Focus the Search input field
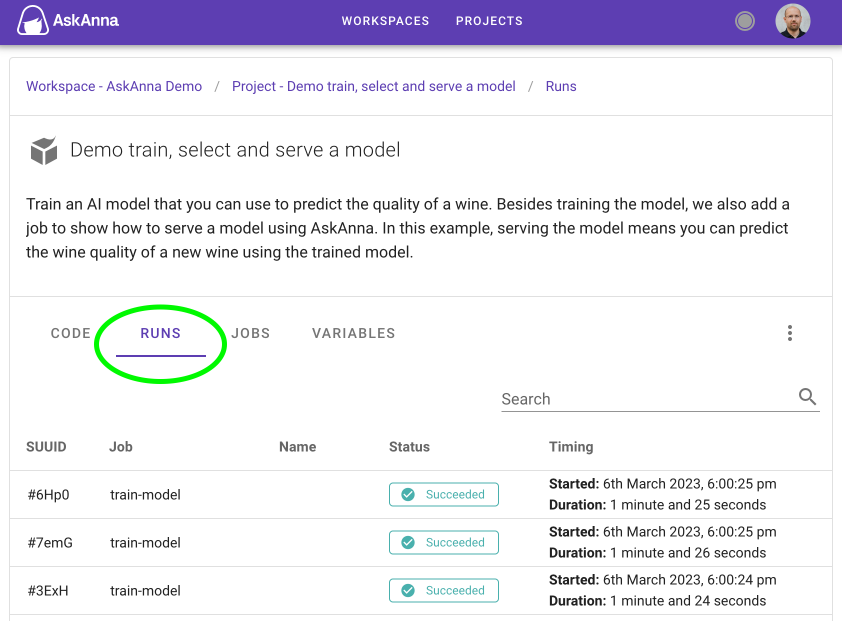The width and height of the screenshot is (842, 621). click(647, 399)
